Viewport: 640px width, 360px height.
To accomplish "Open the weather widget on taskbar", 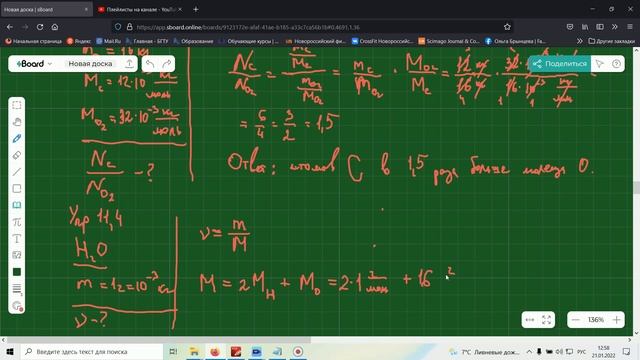I will (484, 351).
